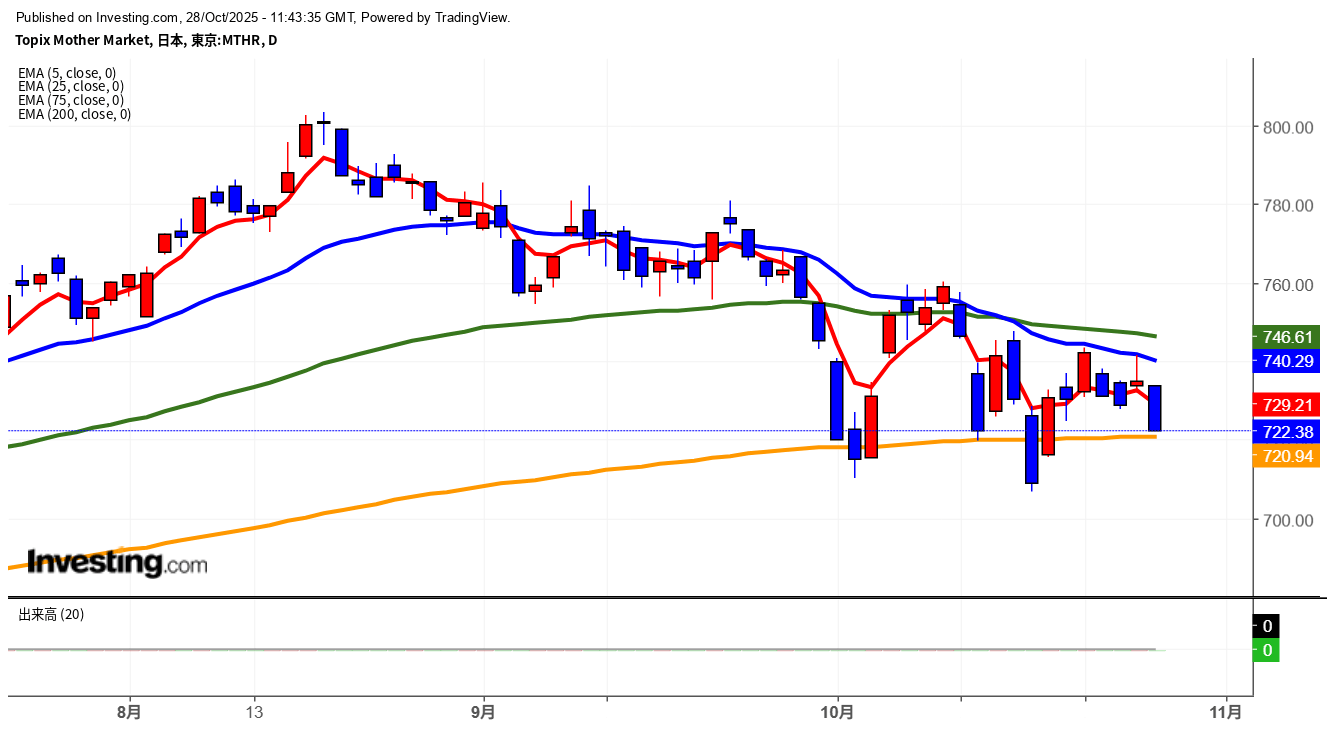Click the 700.00 level on price axis
Viewport: 1327px width, 729px height.
tap(1286, 520)
